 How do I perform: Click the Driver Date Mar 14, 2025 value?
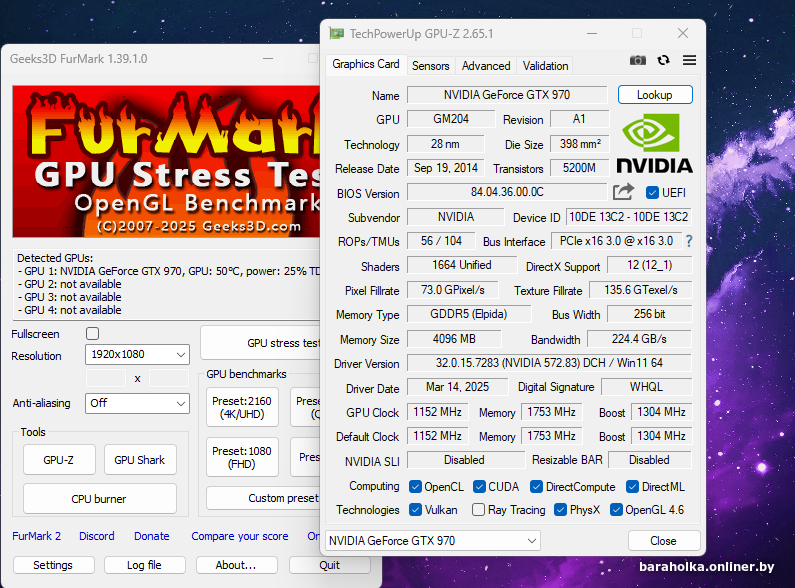click(457, 387)
